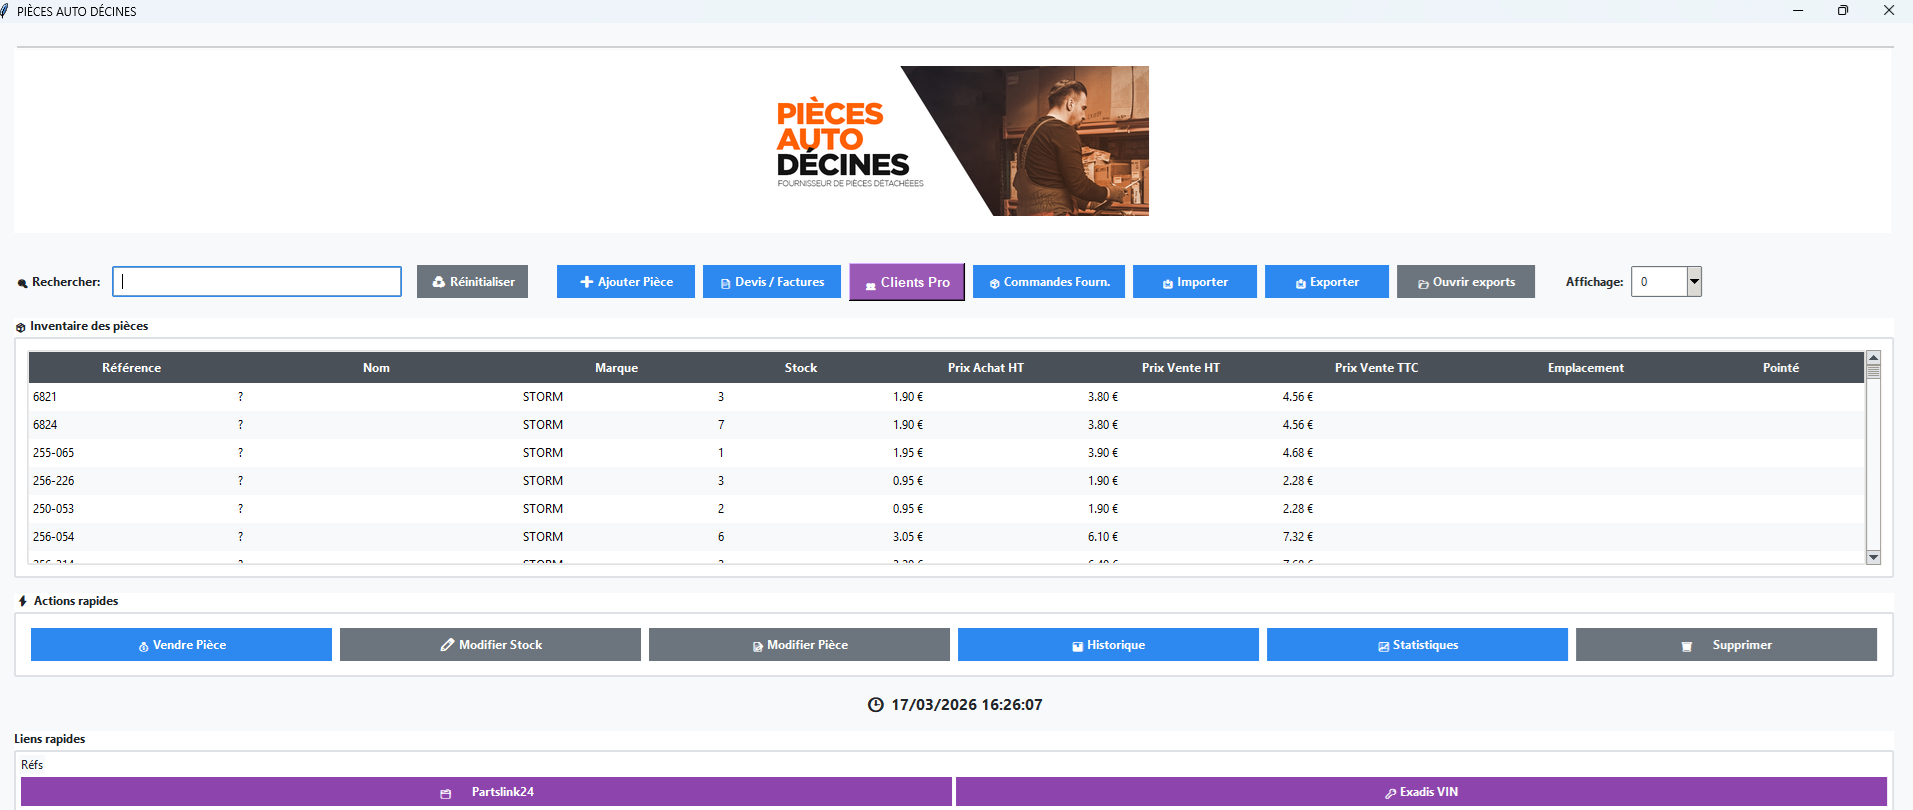Click the inventory scrollbar down arrow

click(x=1874, y=557)
